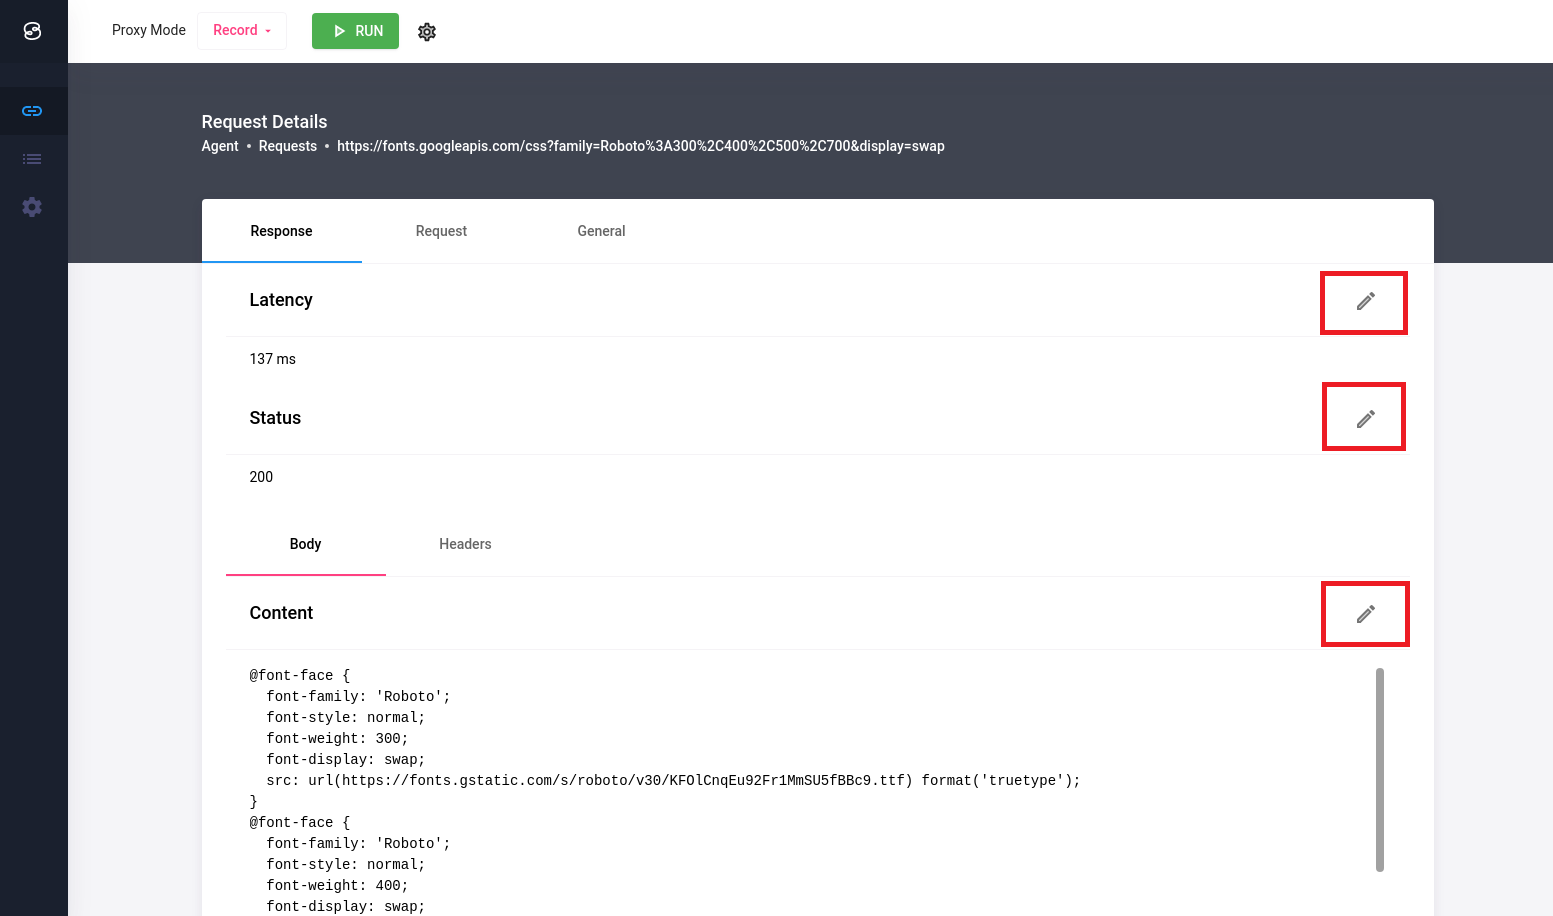Screen dimensions: 1553x916
Task: Open the sidebar settings gear
Action: pyautogui.click(x=32, y=207)
